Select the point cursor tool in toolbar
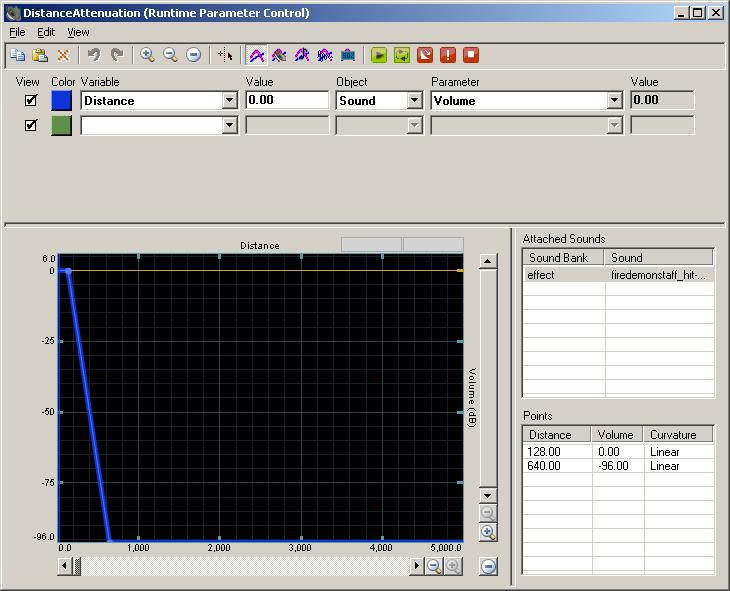The image size is (730, 591). 225,56
